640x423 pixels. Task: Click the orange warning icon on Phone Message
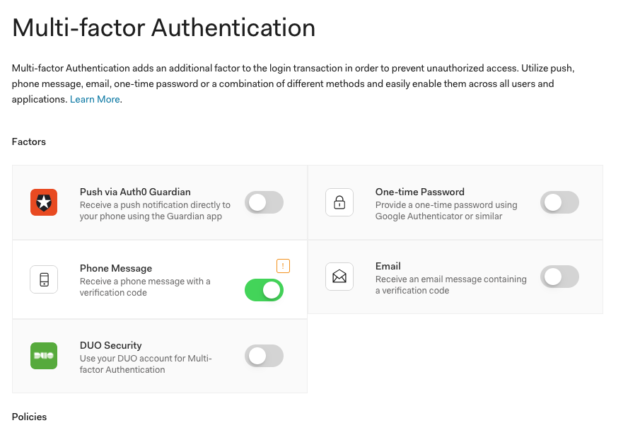pyautogui.click(x=283, y=266)
